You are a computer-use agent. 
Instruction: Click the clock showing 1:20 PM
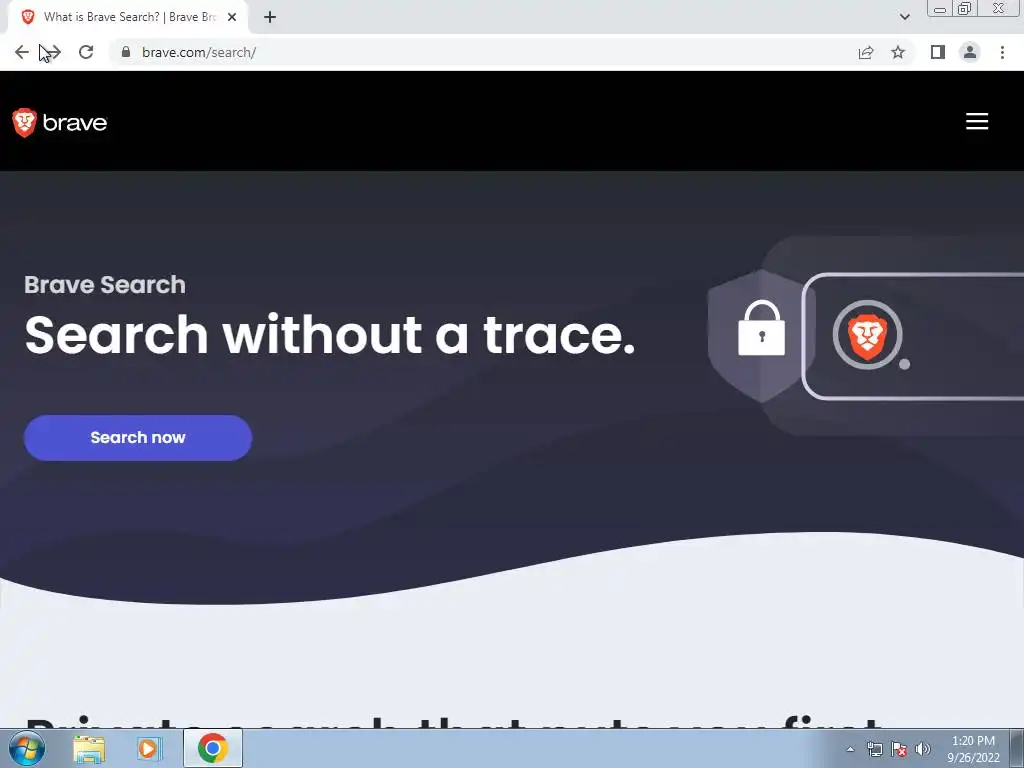[x=973, y=749]
